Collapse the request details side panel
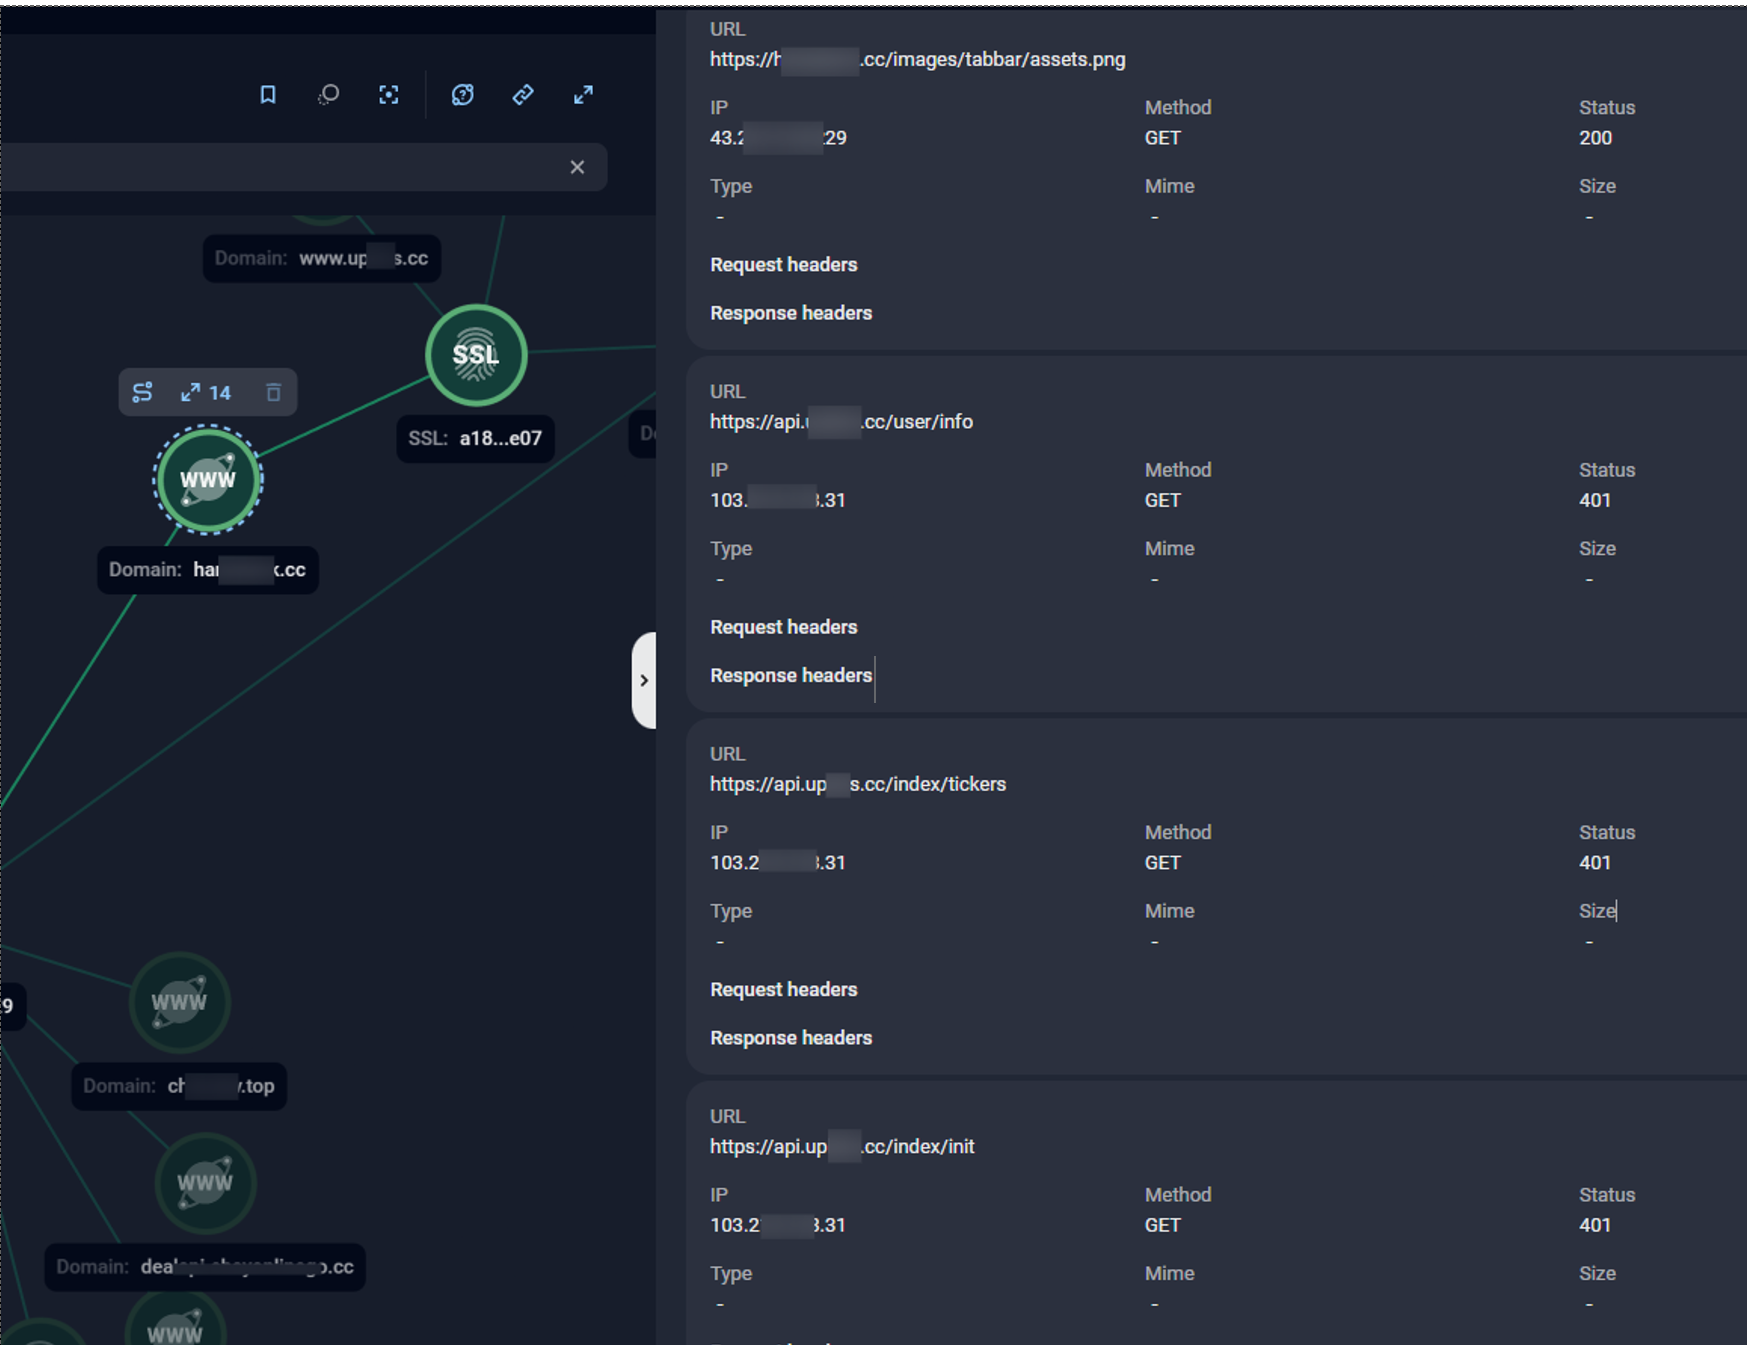This screenshot has width=1747, height=1345. (x=644, y=680)
